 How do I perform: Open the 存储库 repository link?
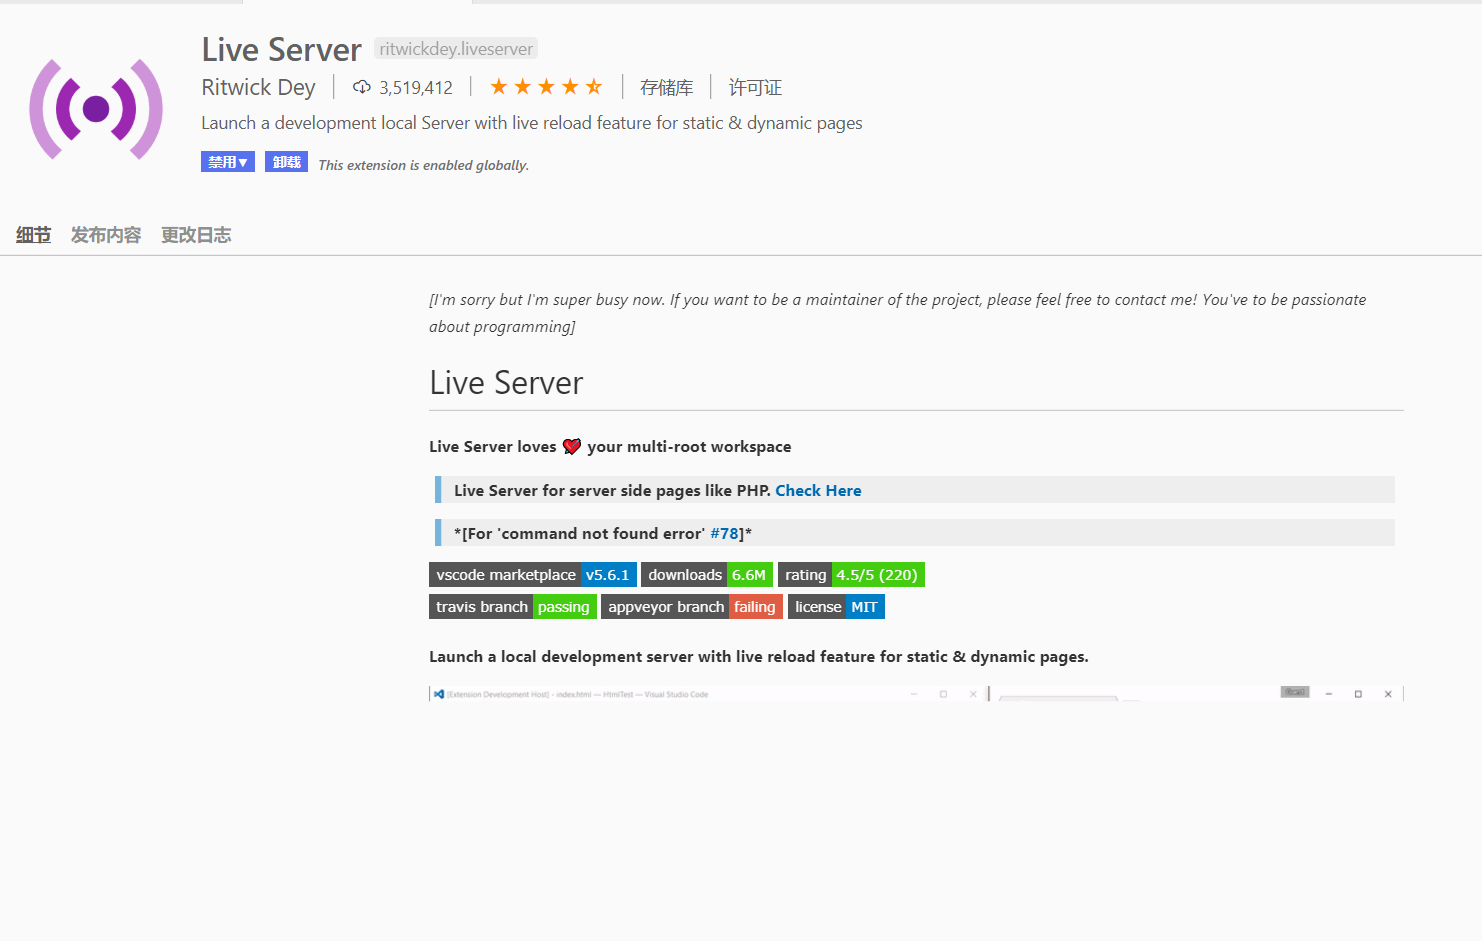666,87
